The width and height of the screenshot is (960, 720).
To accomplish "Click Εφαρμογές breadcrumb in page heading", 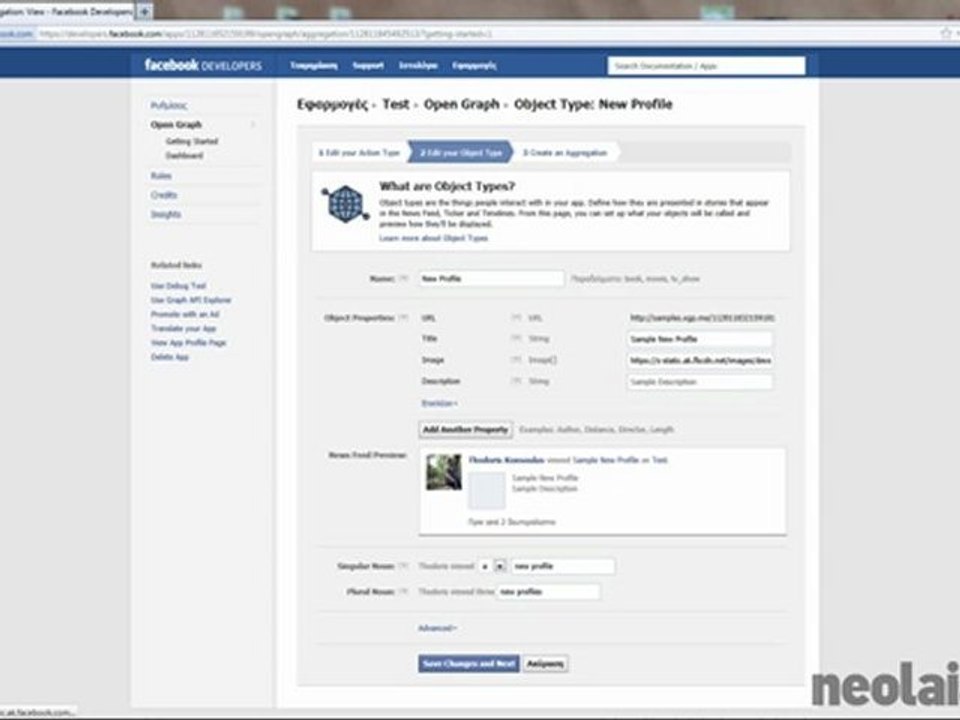I will (332, 105).
